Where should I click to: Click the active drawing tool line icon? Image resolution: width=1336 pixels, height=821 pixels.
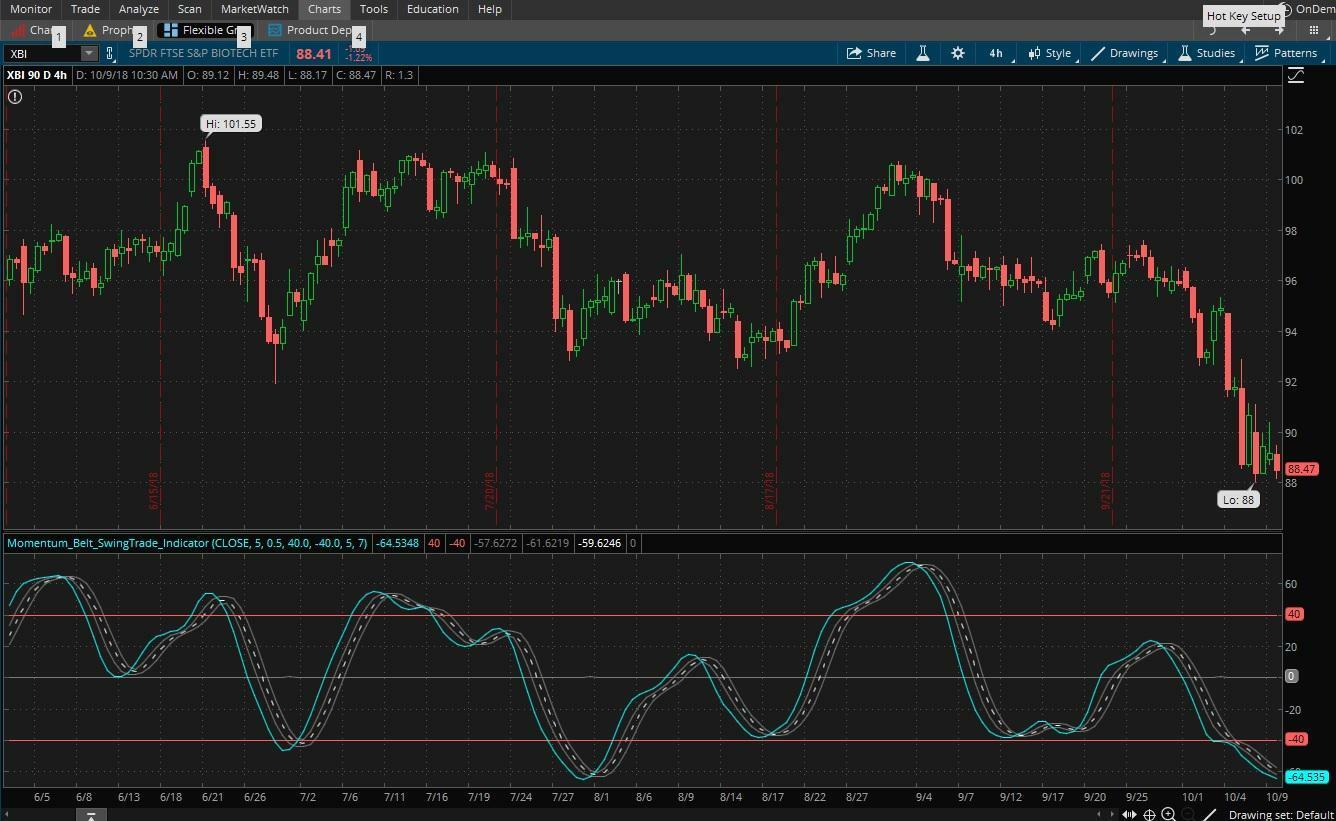[1210, 815]
